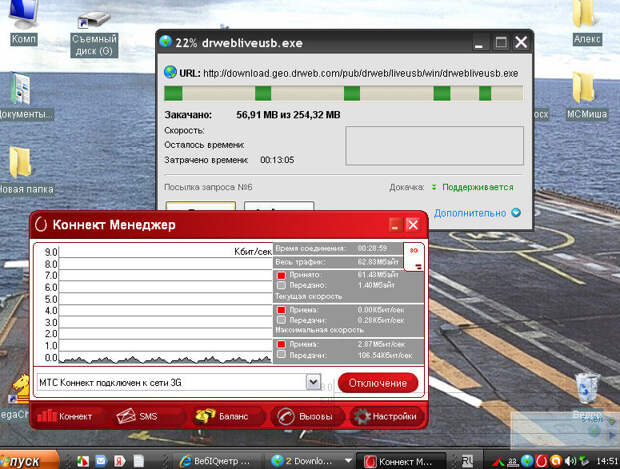620x469 pixels.
Task: Click 'Посылка запроса №6' status text
Action: click(208, 187)
